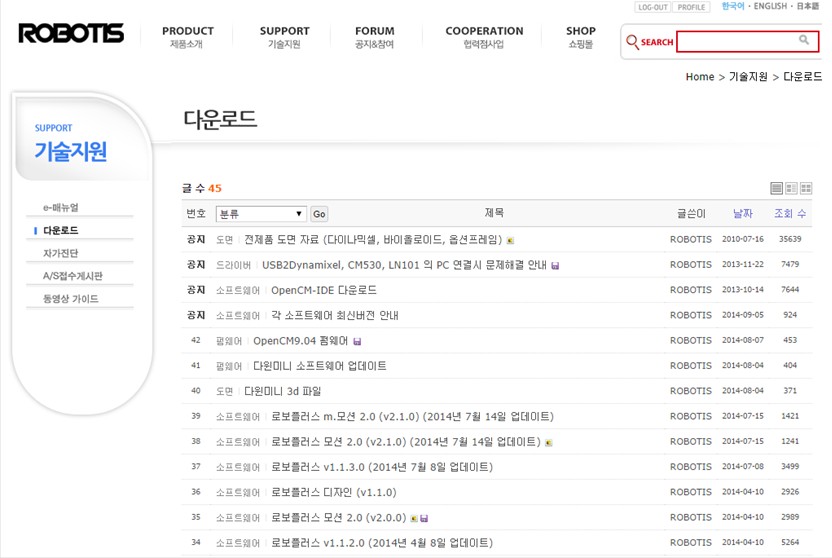
Task: Open the PRODUCT 제품소개 menu
Action: click(x=187, y=37)
